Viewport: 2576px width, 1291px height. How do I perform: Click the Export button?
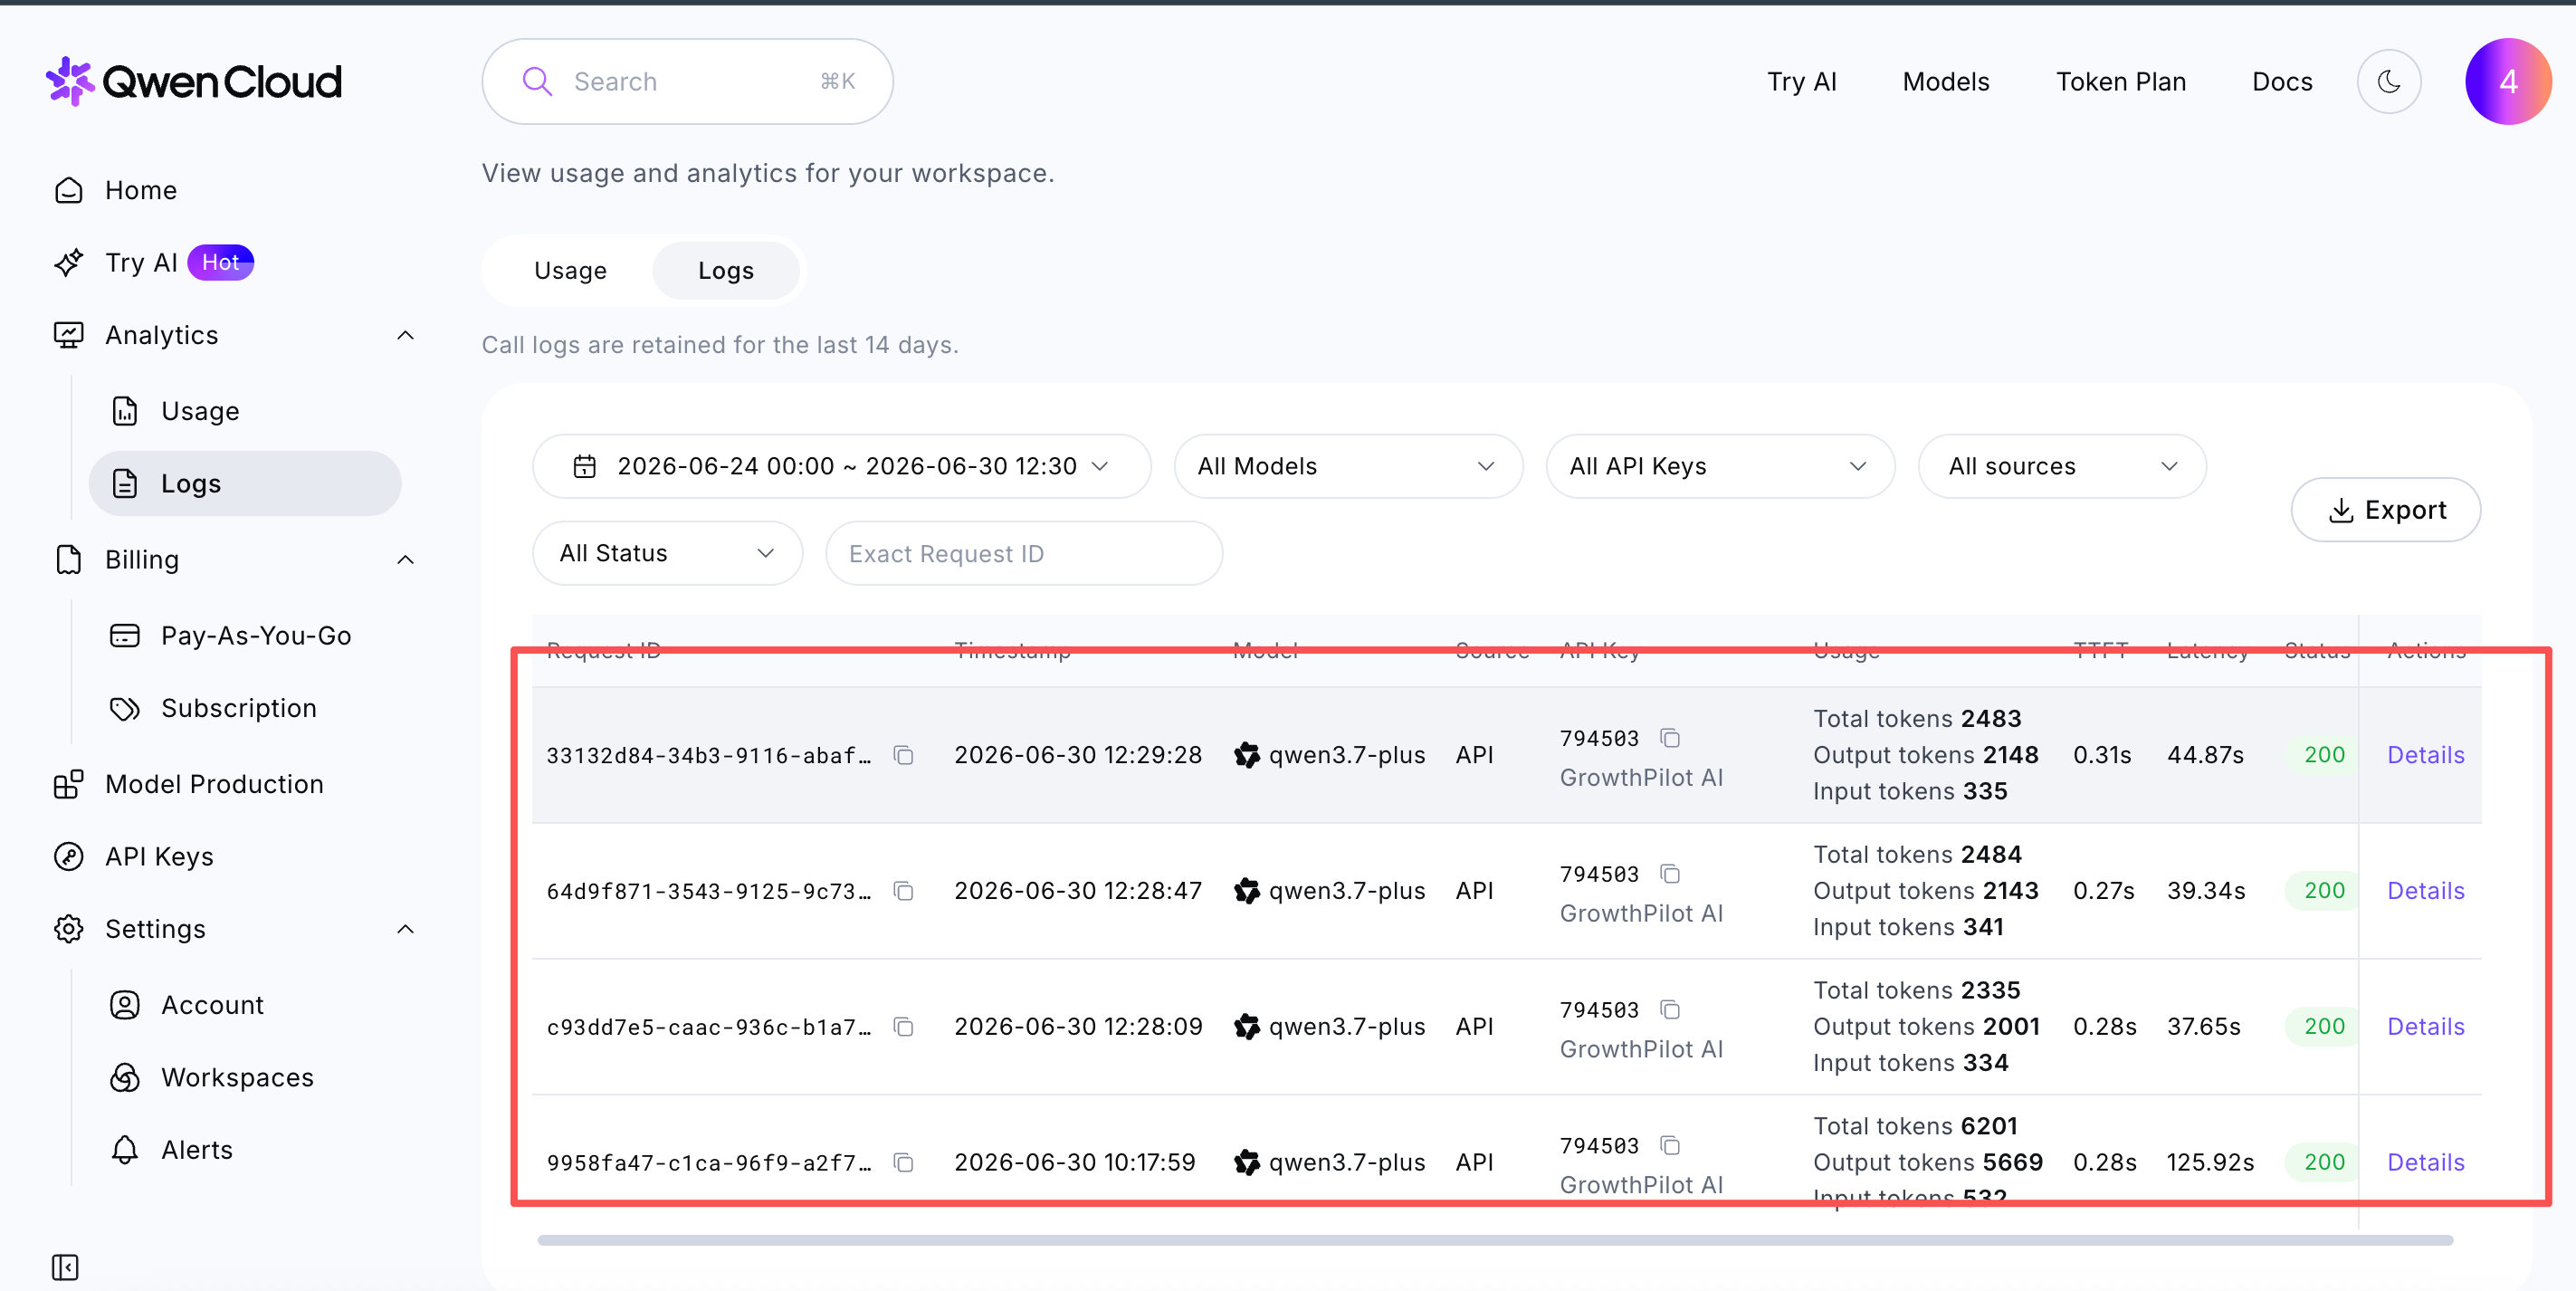tap(2385, 510)
